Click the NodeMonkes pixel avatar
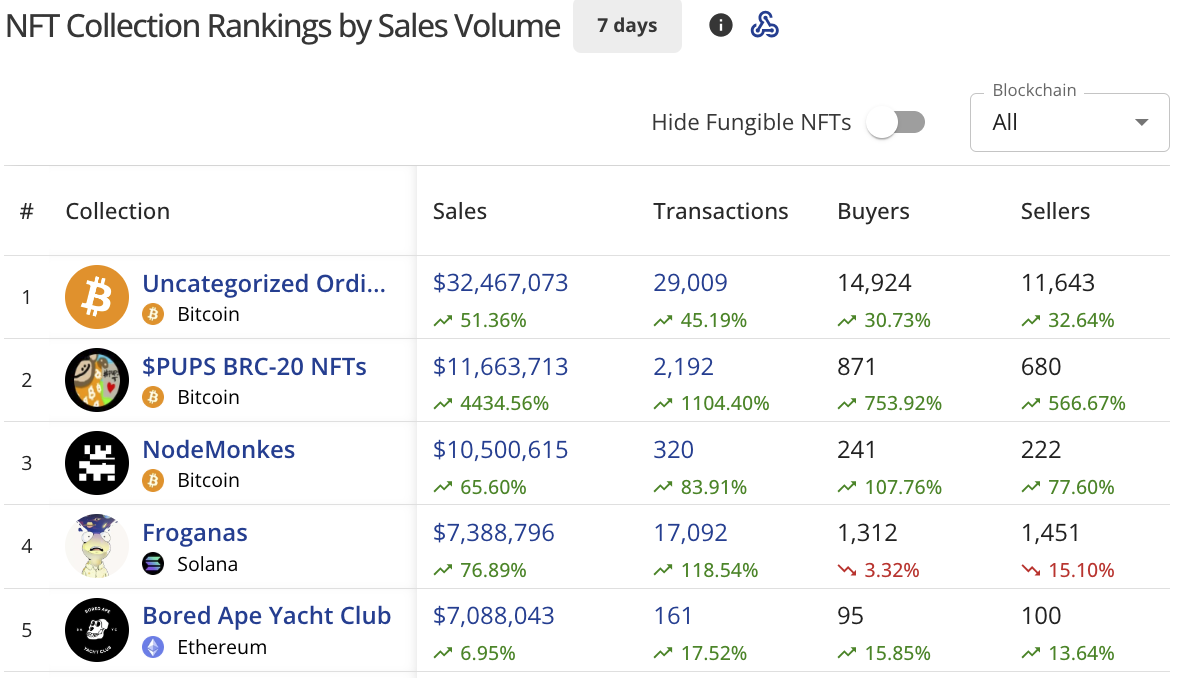 pyautogui.click(x=96, y=463)
